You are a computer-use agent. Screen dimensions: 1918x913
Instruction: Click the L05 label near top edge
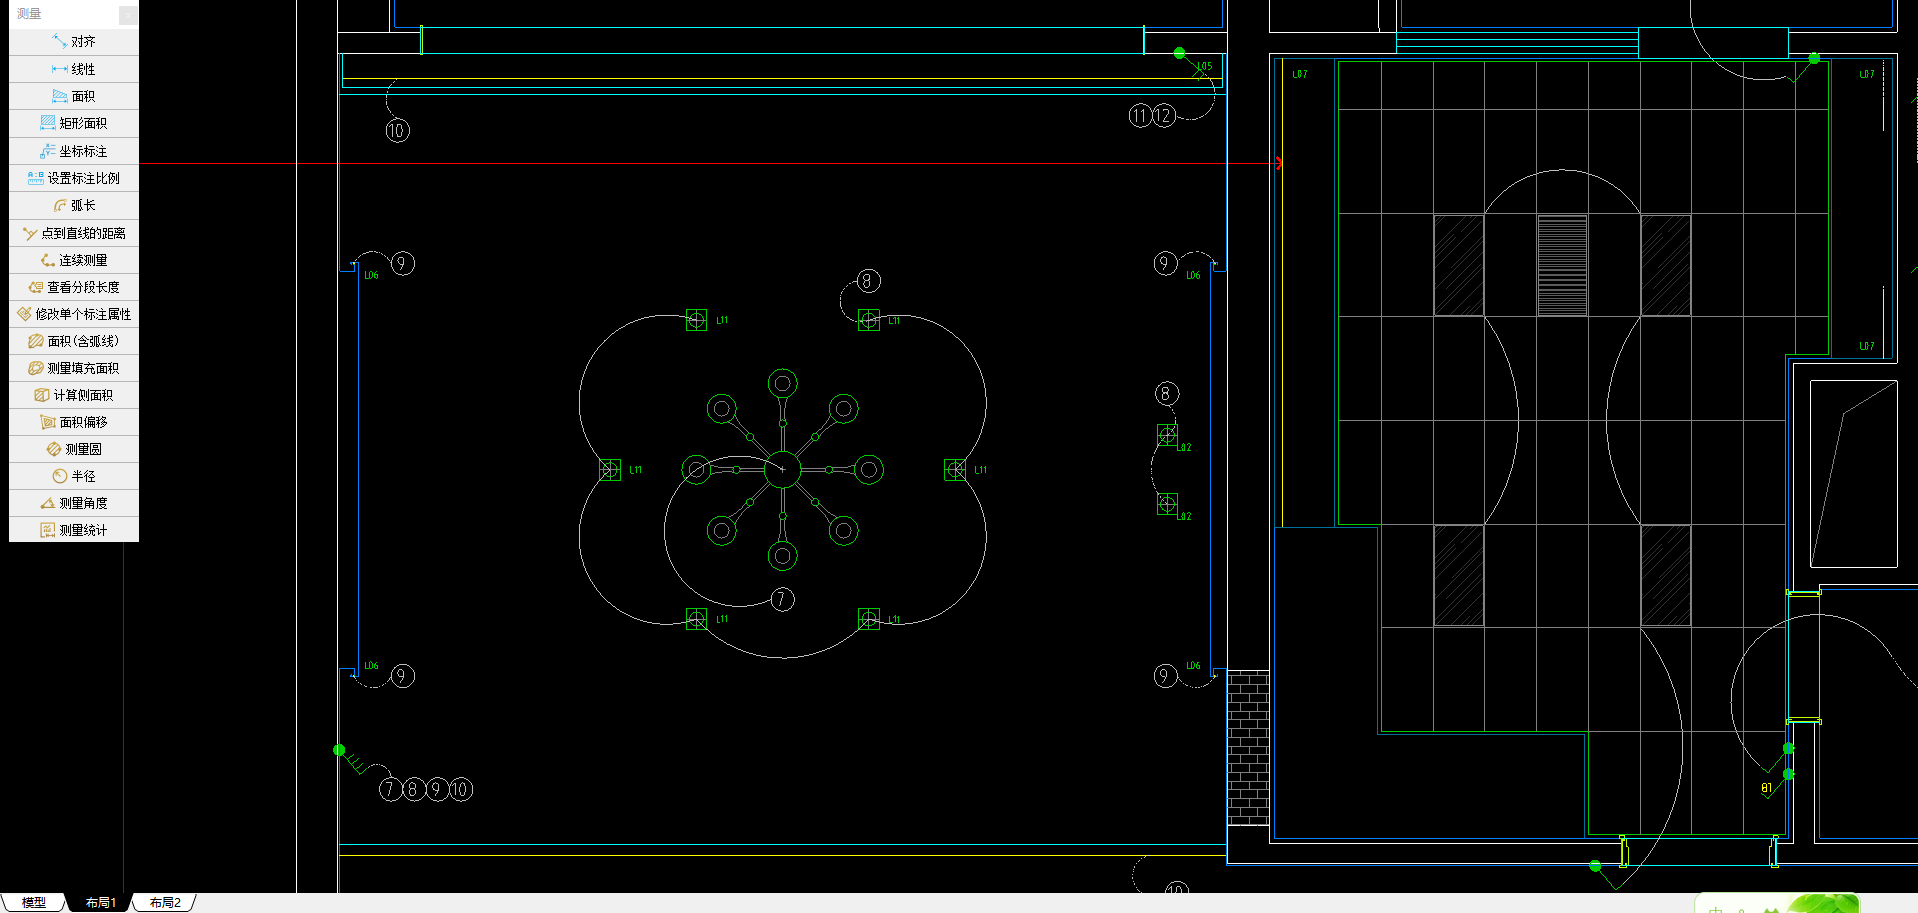1204,67
